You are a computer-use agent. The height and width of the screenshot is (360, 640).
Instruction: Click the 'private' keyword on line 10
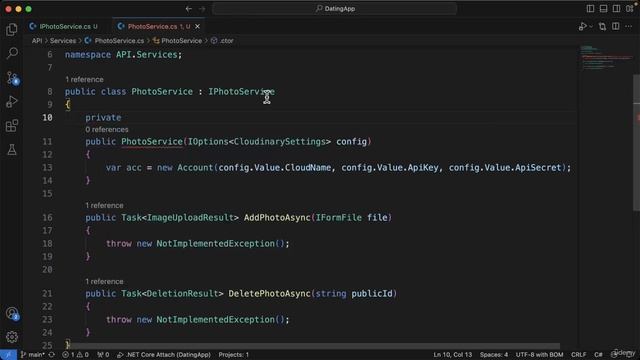103,118
